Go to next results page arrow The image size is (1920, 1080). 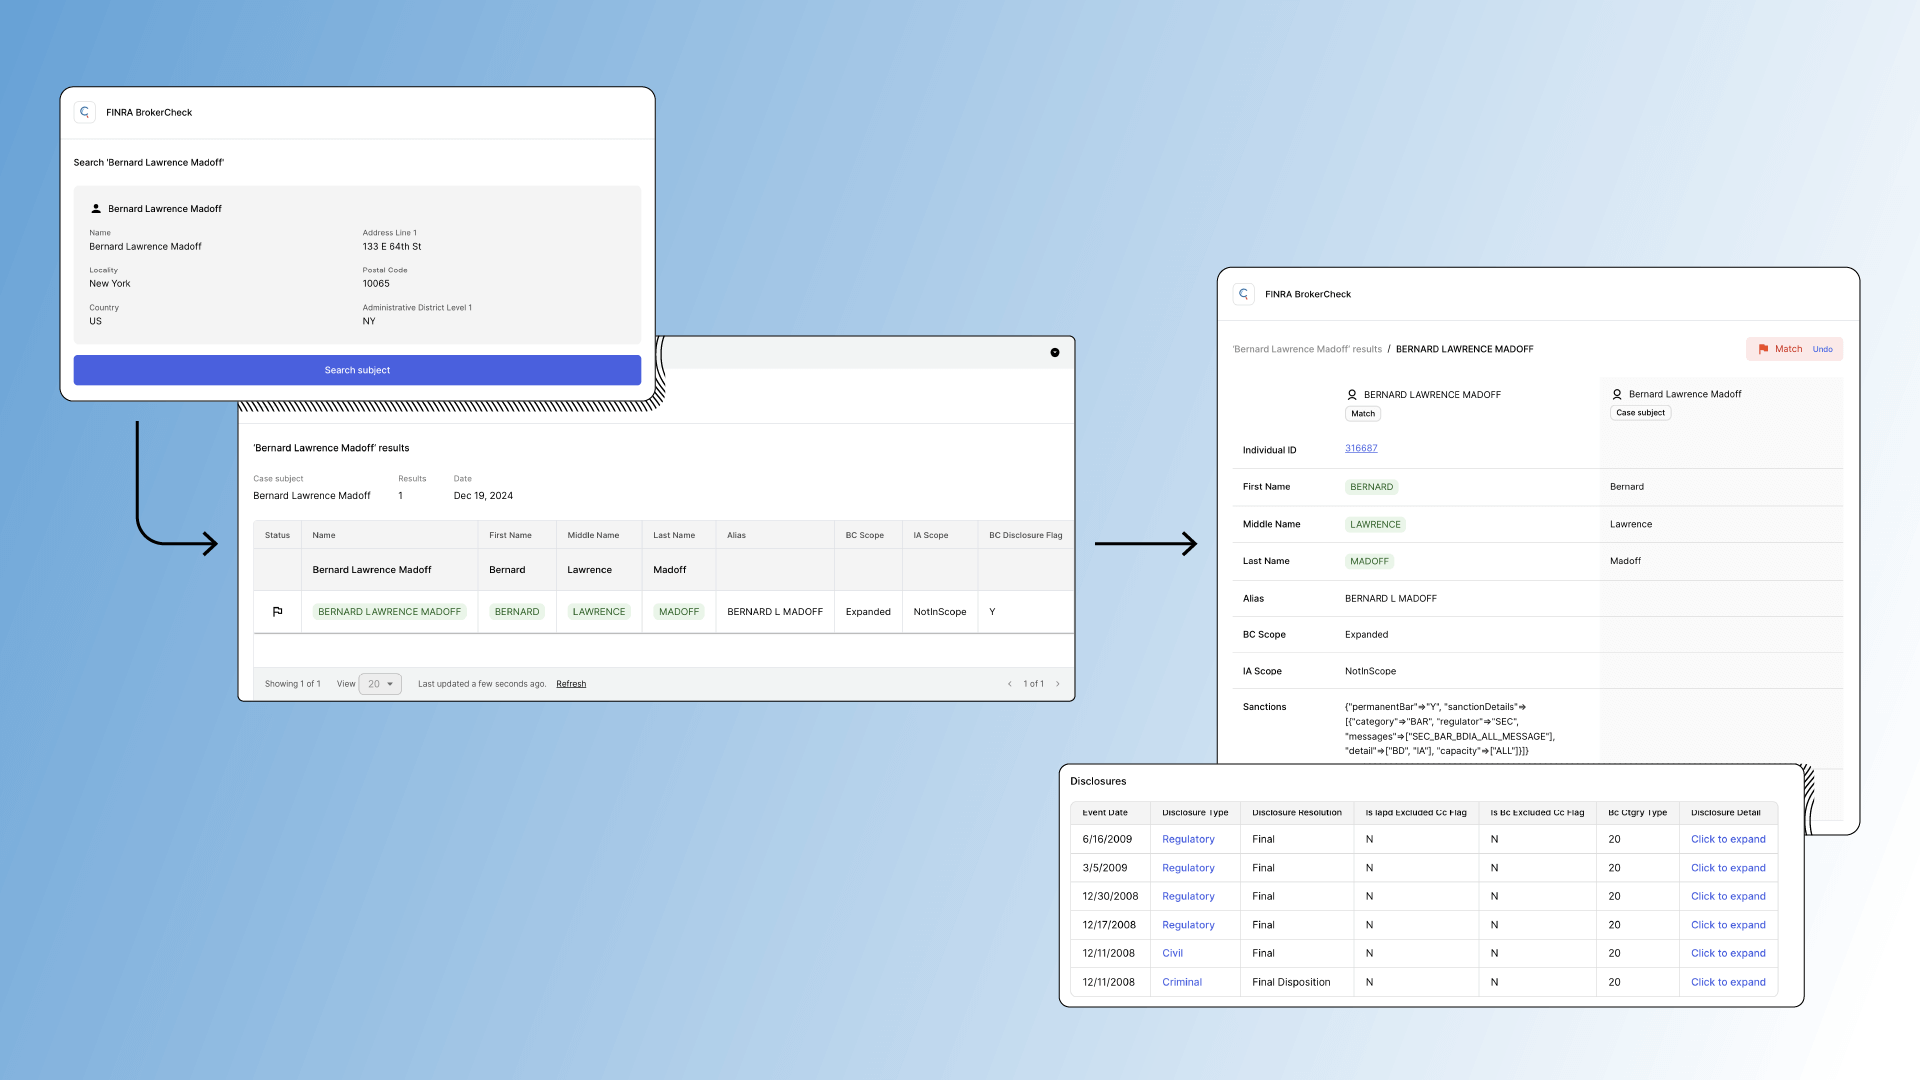(1058, 684)
